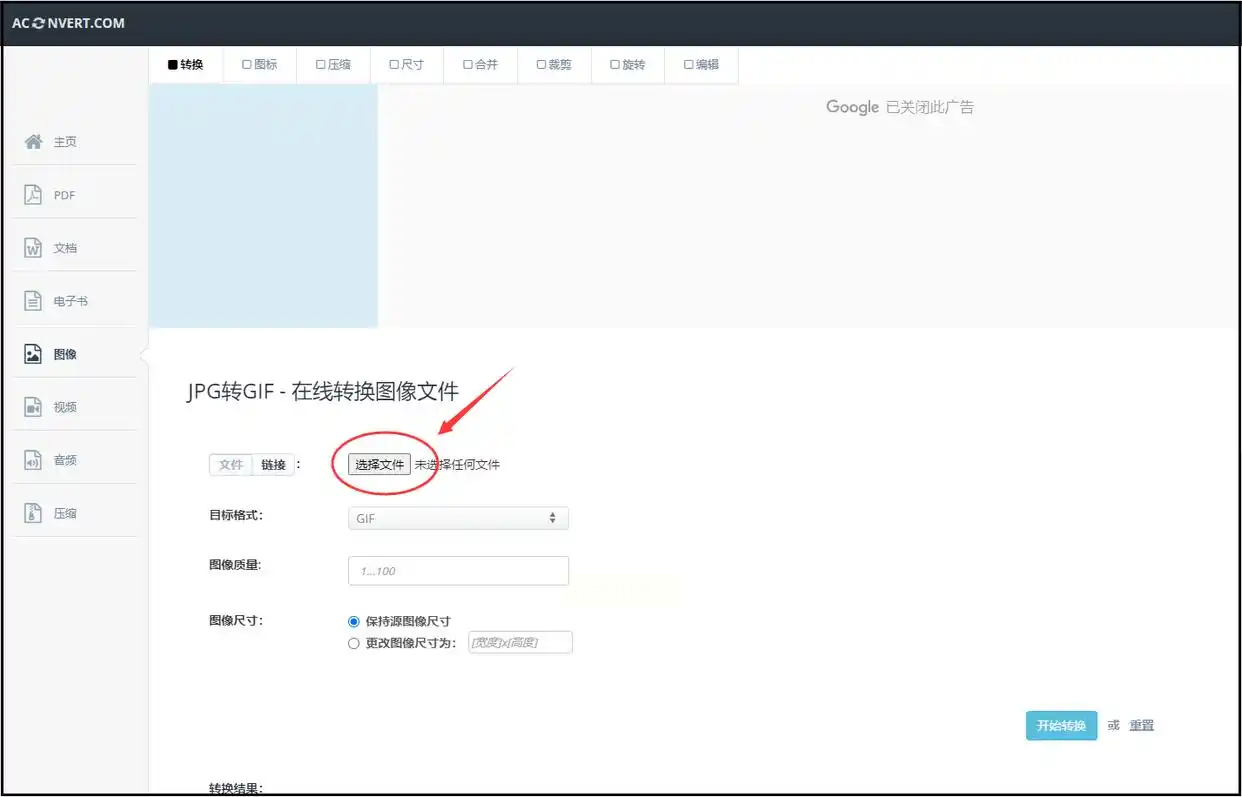This screenshot has width=1242, height=797.
Task: Open the 目标格式 GIF dropdown
Action: 458,518
